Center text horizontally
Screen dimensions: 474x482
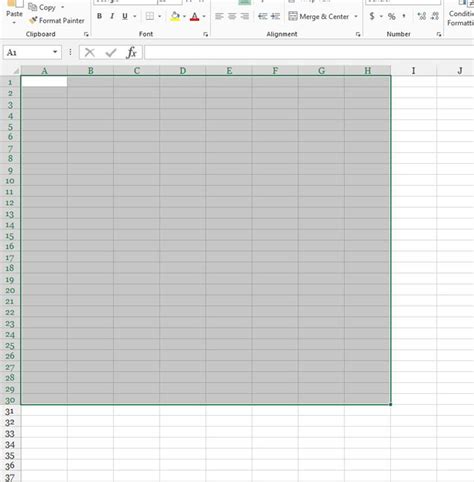232,16
